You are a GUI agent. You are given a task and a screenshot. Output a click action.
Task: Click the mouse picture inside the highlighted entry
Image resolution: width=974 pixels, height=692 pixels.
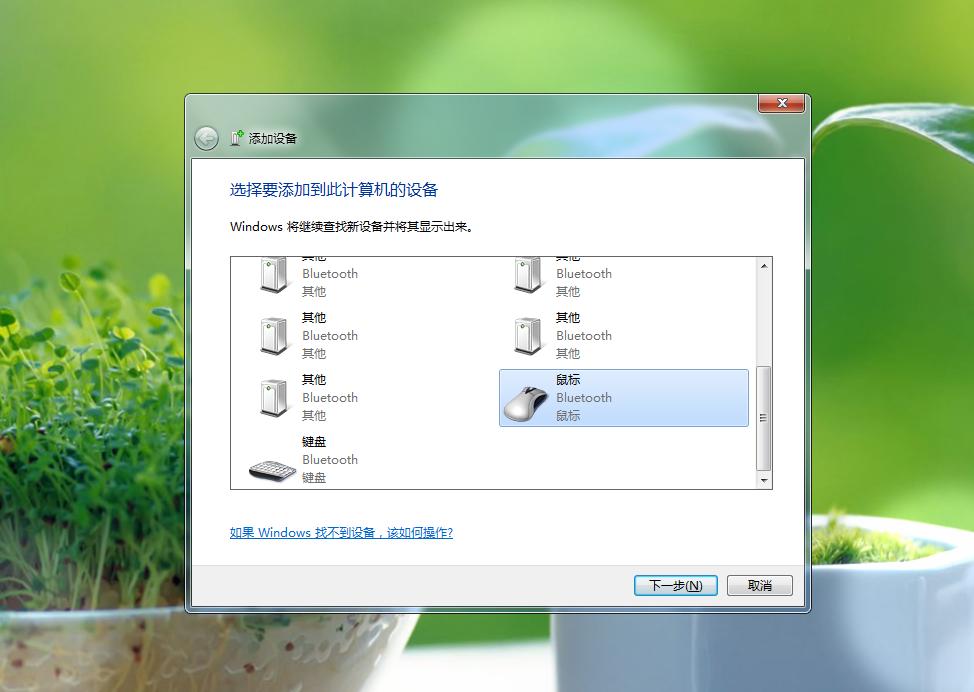(527, 400)
